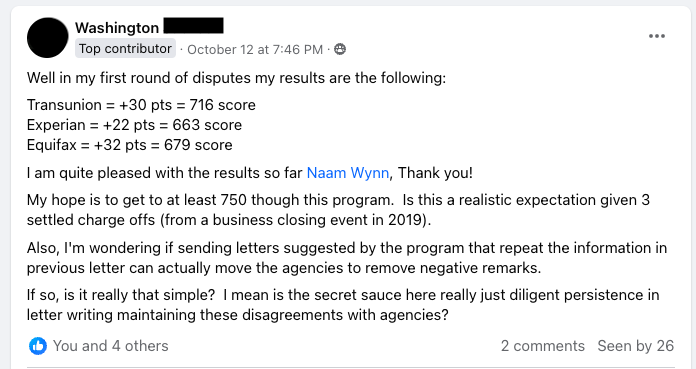Image resolution: width=696 pixels, height=369 pixels.
Task: Click the blue thumbs-up reaction icon
Action: point(38,345)
